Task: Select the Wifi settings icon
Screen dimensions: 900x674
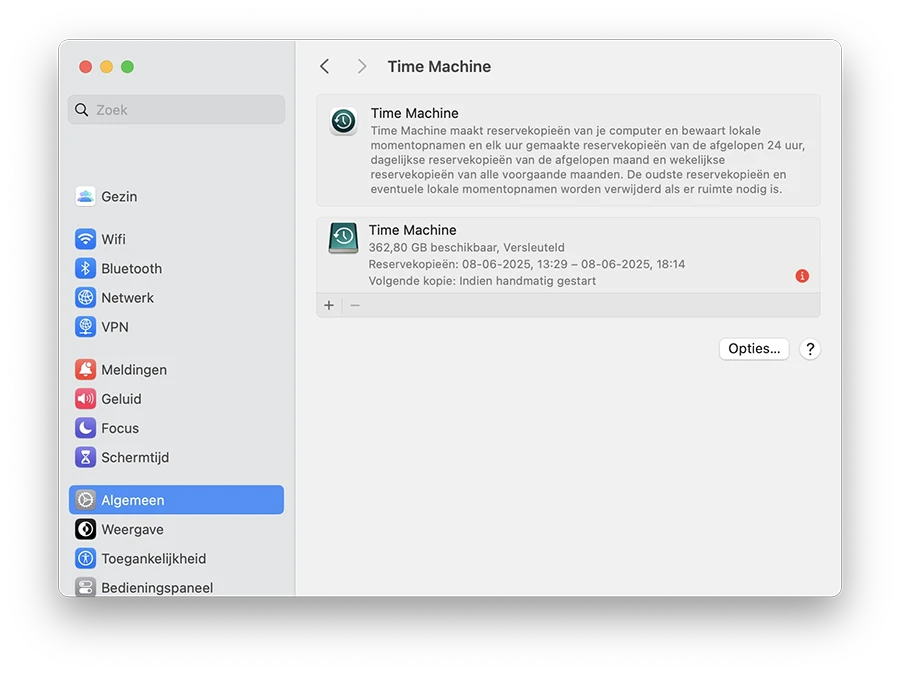Action: tap(84, 239)
